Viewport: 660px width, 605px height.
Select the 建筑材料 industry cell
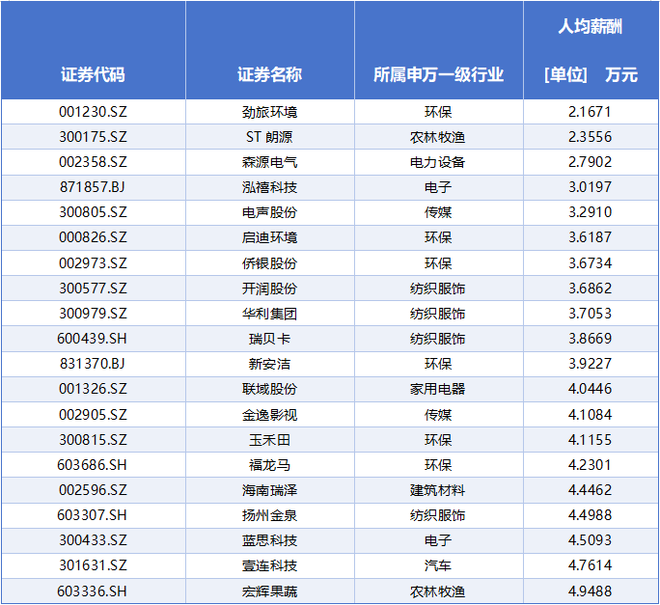point(438,490)
